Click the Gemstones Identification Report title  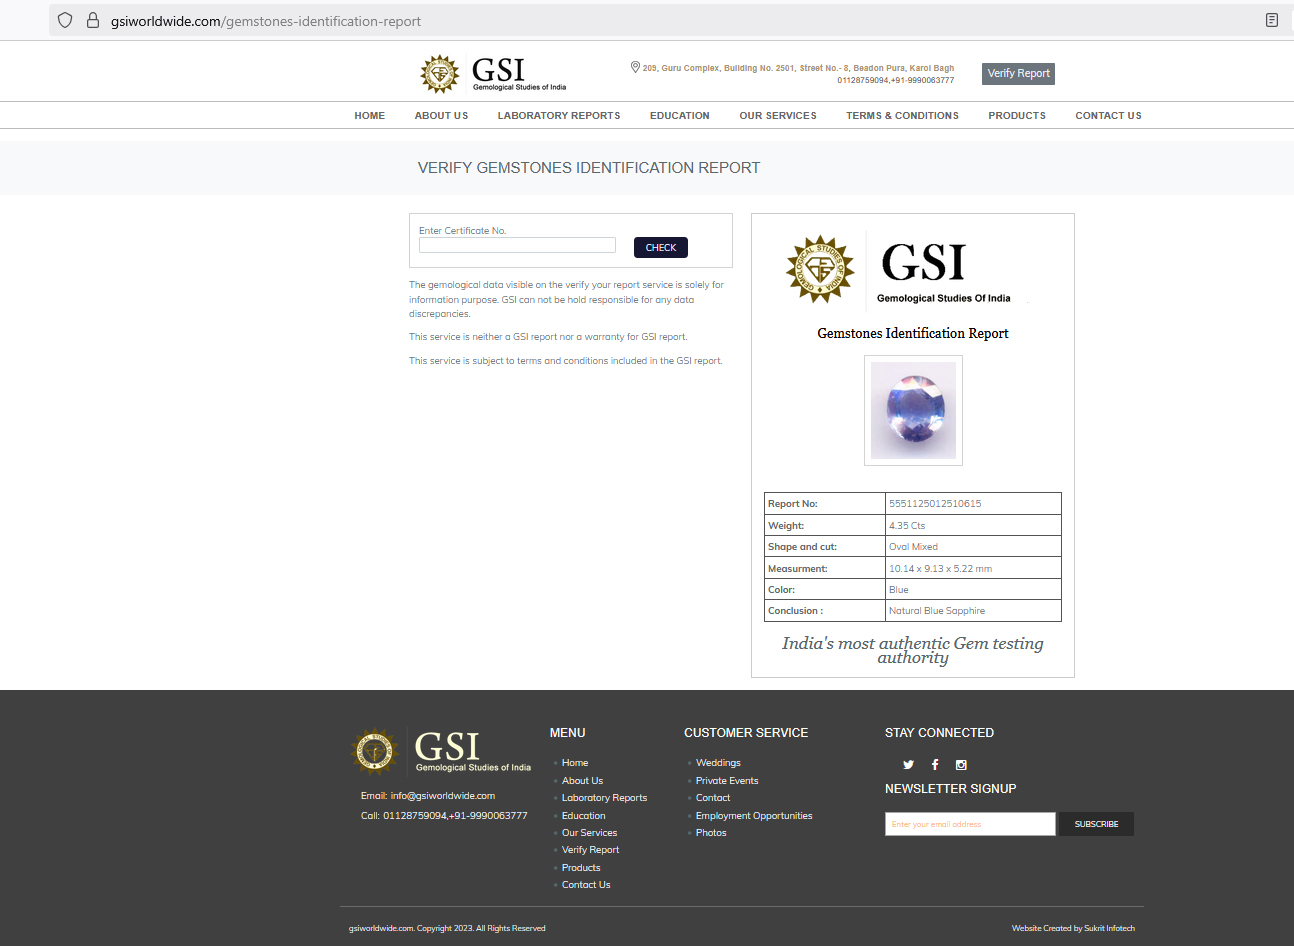[x=913, y=333]
